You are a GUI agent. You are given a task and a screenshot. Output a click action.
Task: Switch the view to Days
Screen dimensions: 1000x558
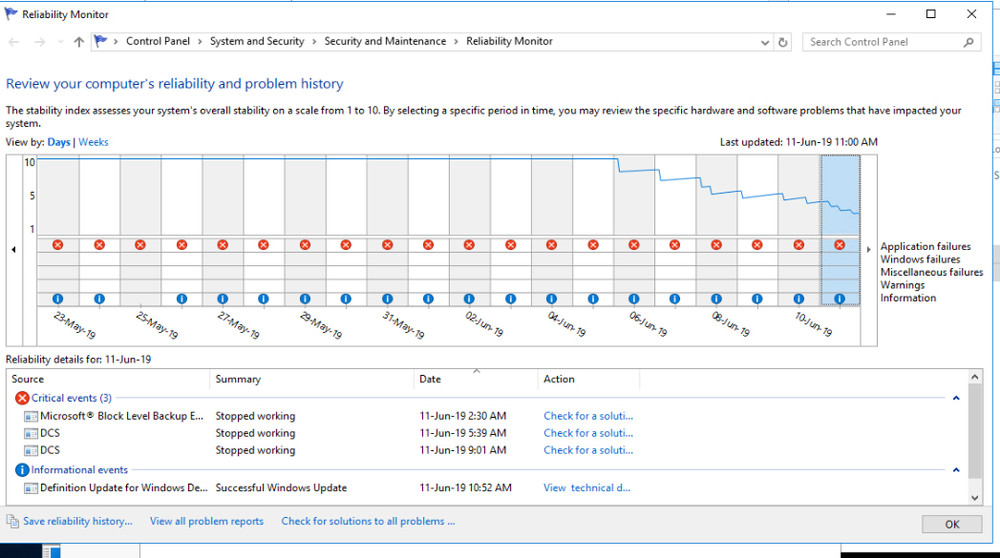tap(59, 142)
